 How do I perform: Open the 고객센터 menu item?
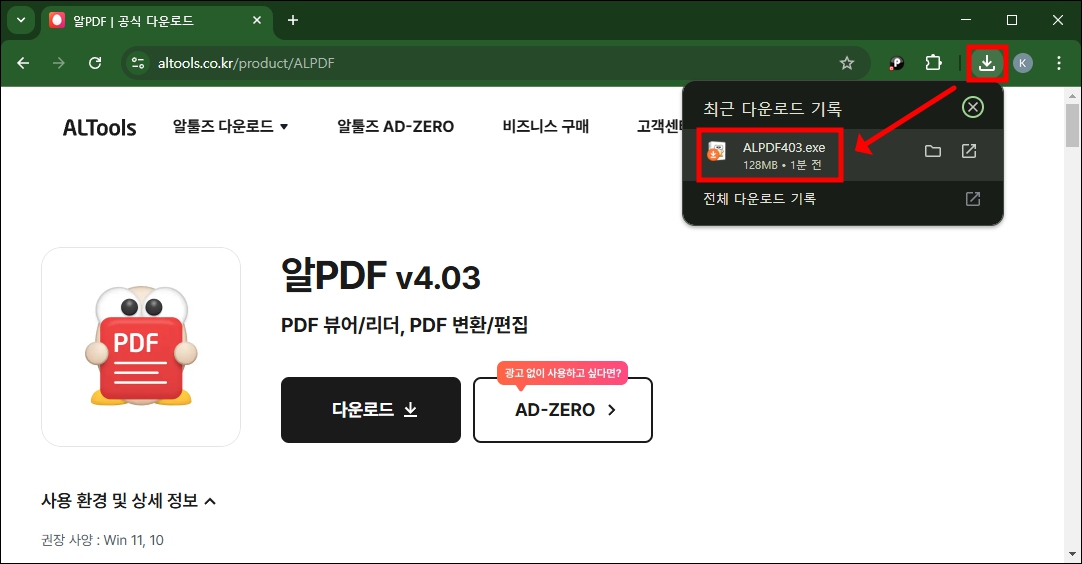pyautogui.click(x=659, y=126)
